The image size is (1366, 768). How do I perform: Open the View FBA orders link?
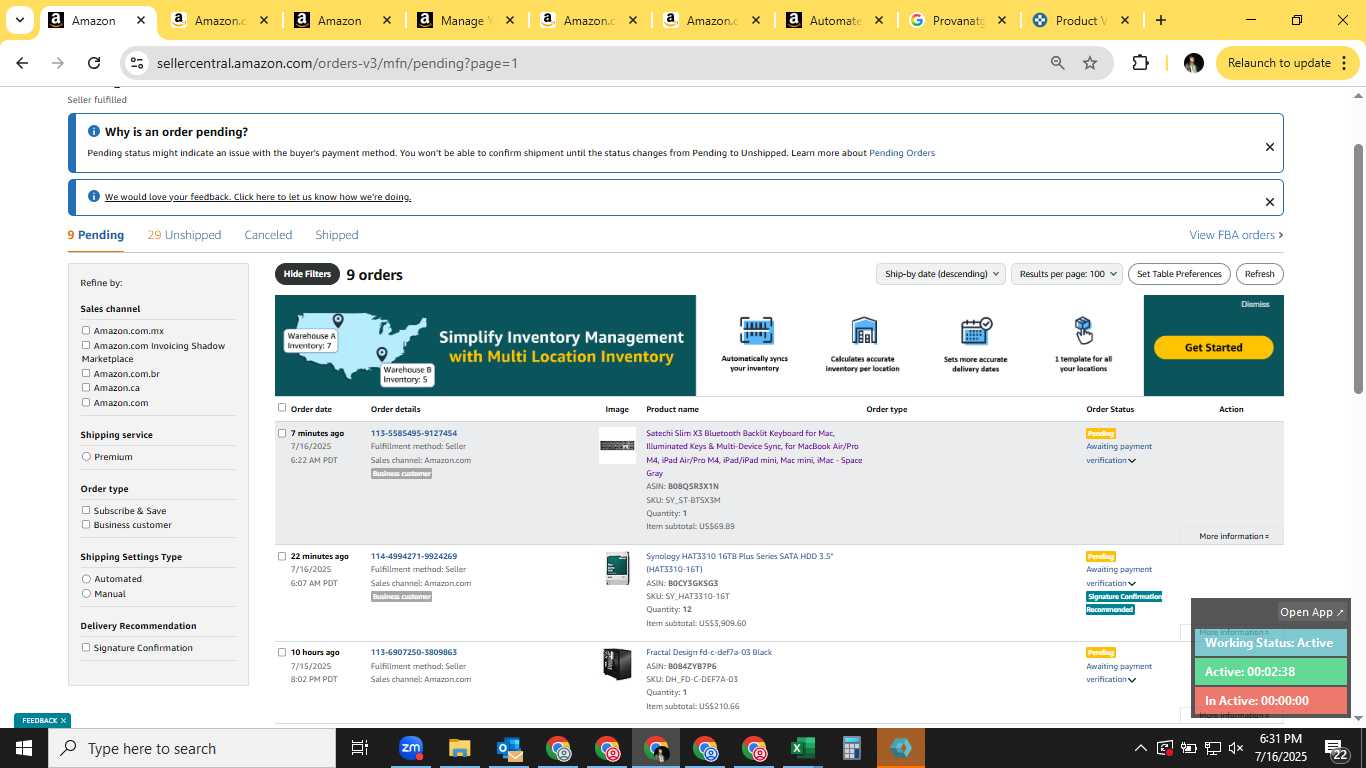(1236, 235)
